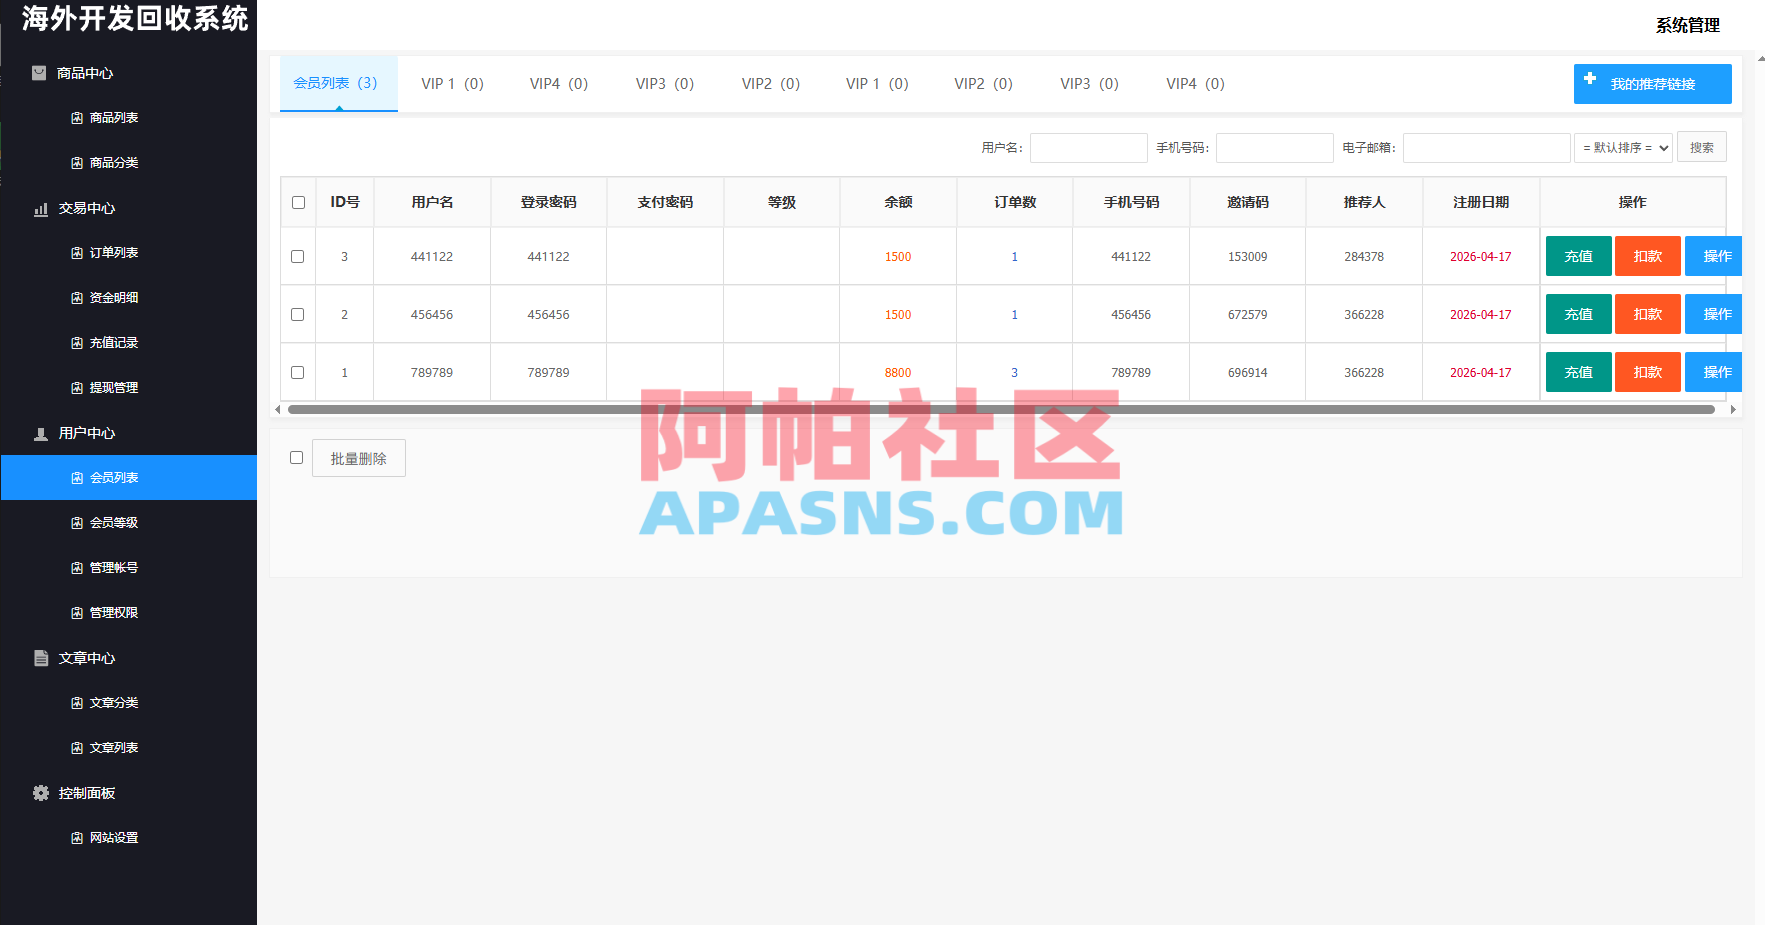This screenshot has height=925, width=1765.
Task: Open 文章分类 in the sidebar
Action: pyautogui.click(x=114, y=703)
